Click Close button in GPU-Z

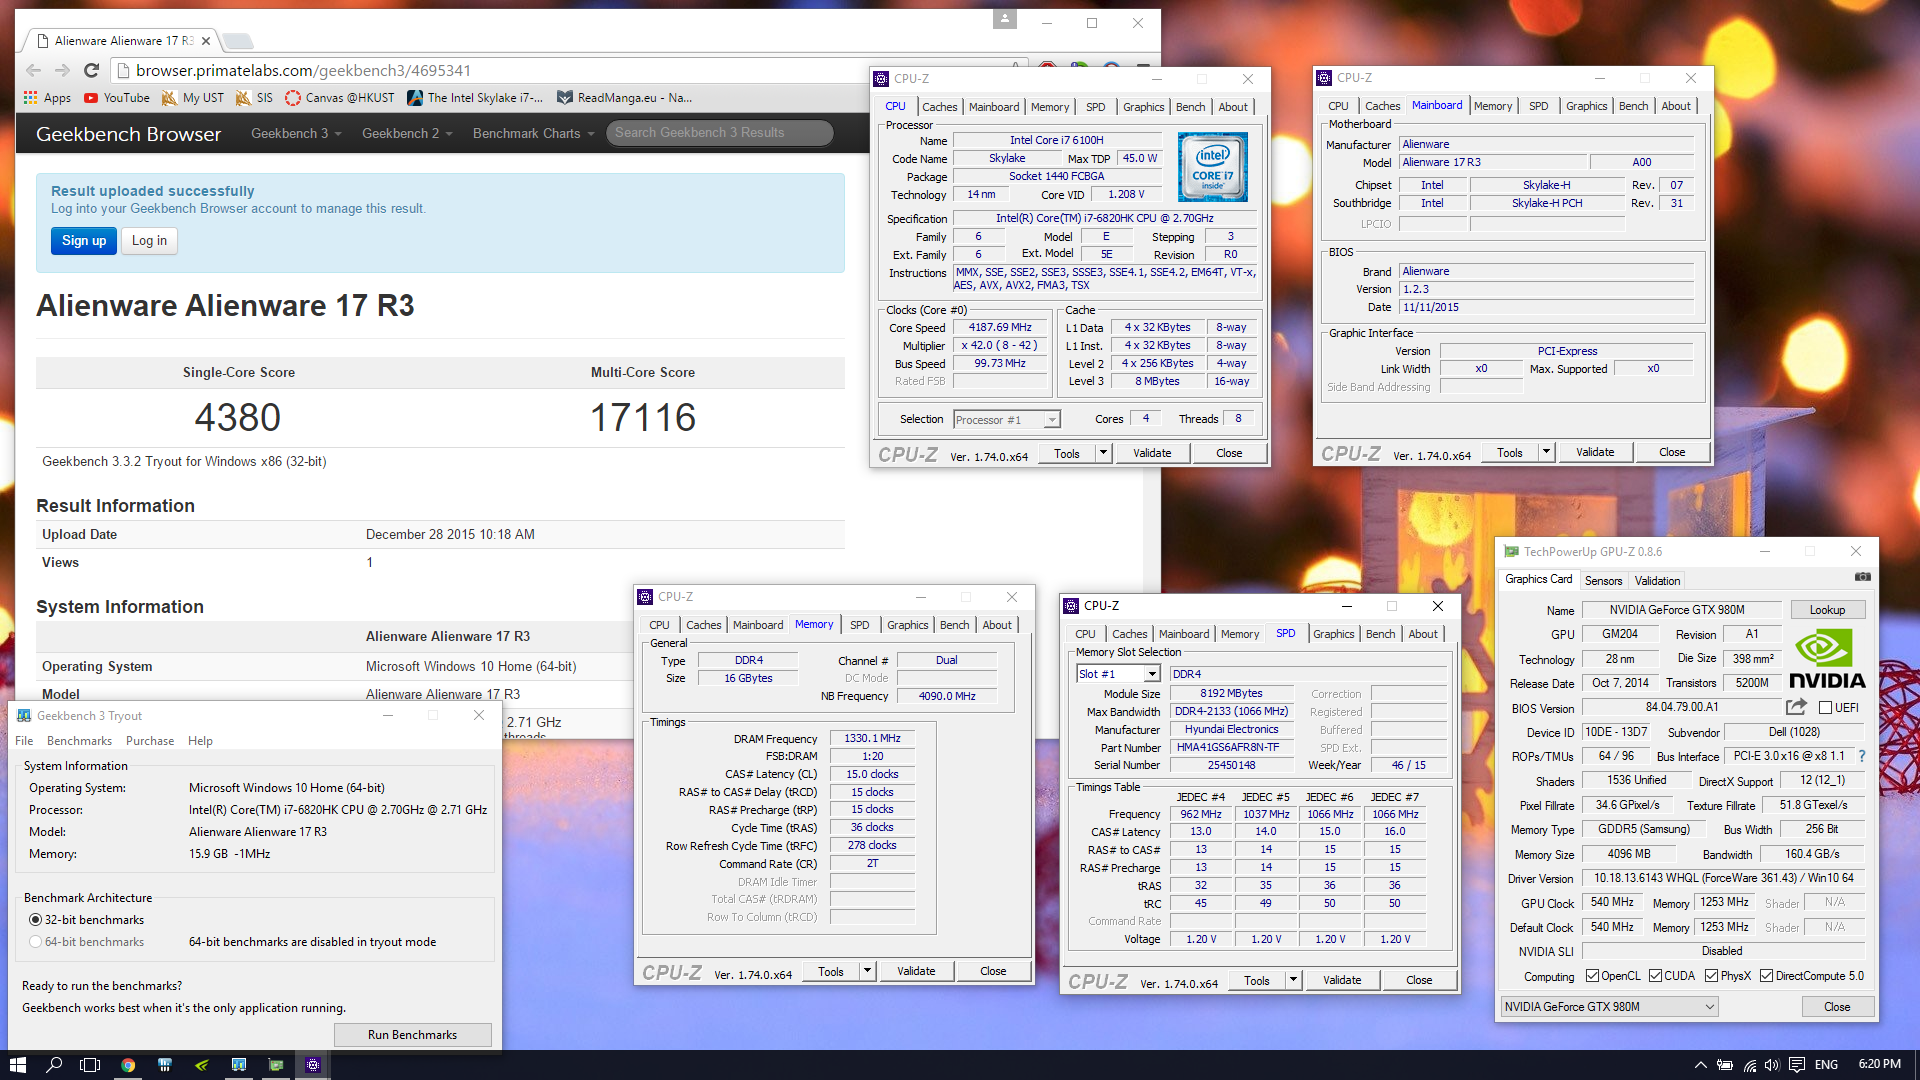(1837, 1007)
